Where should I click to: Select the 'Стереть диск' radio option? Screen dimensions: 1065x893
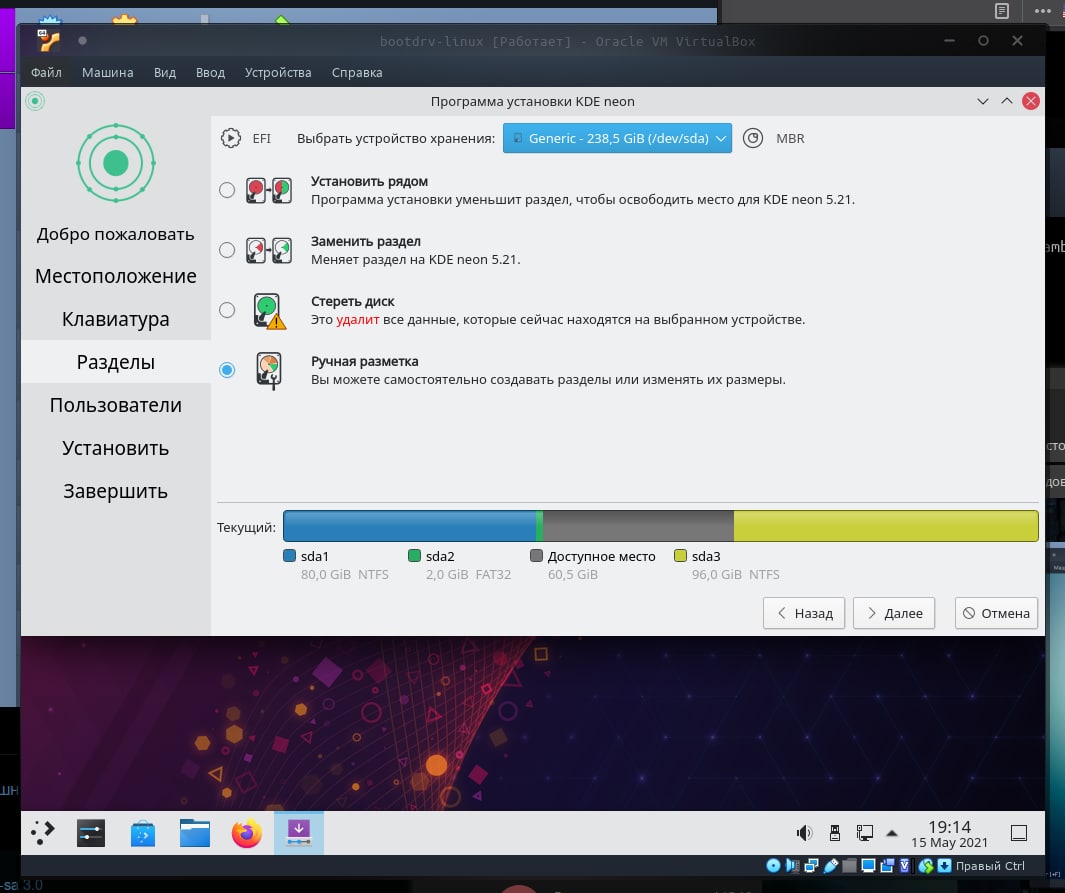tap(227, 310)
